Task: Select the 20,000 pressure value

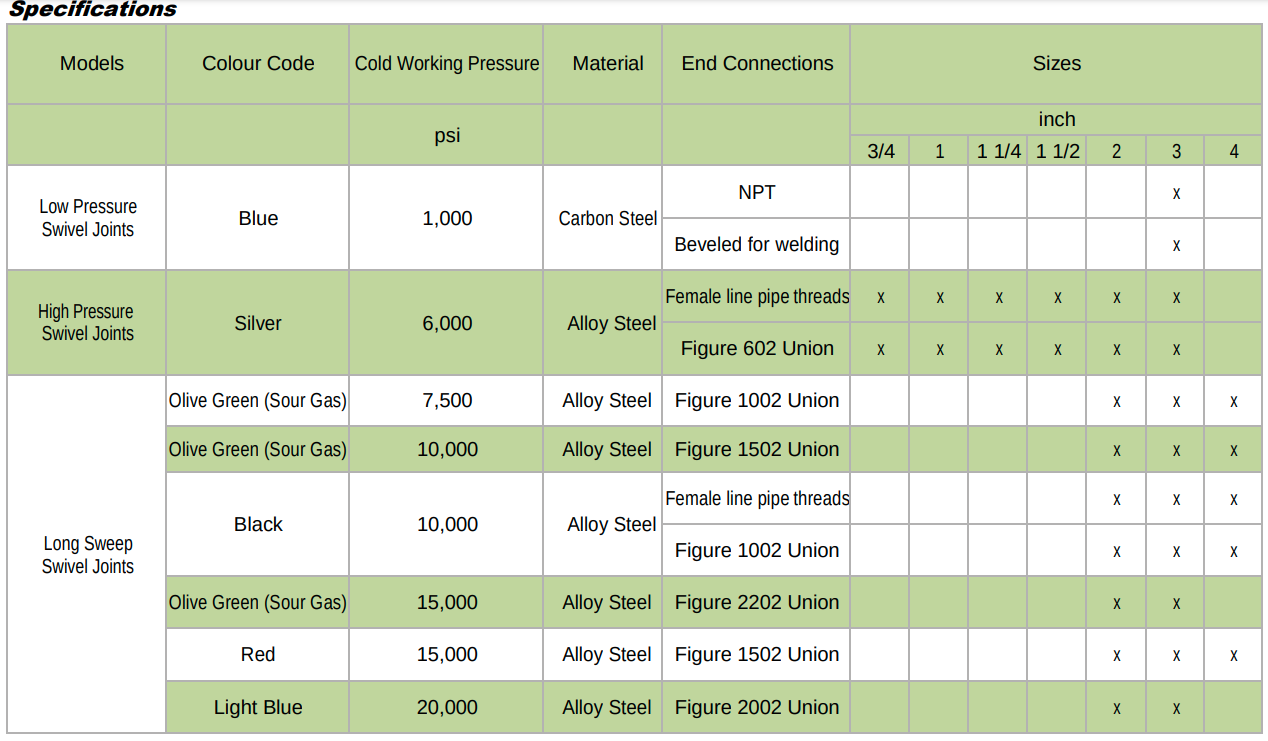Action: 447,707
